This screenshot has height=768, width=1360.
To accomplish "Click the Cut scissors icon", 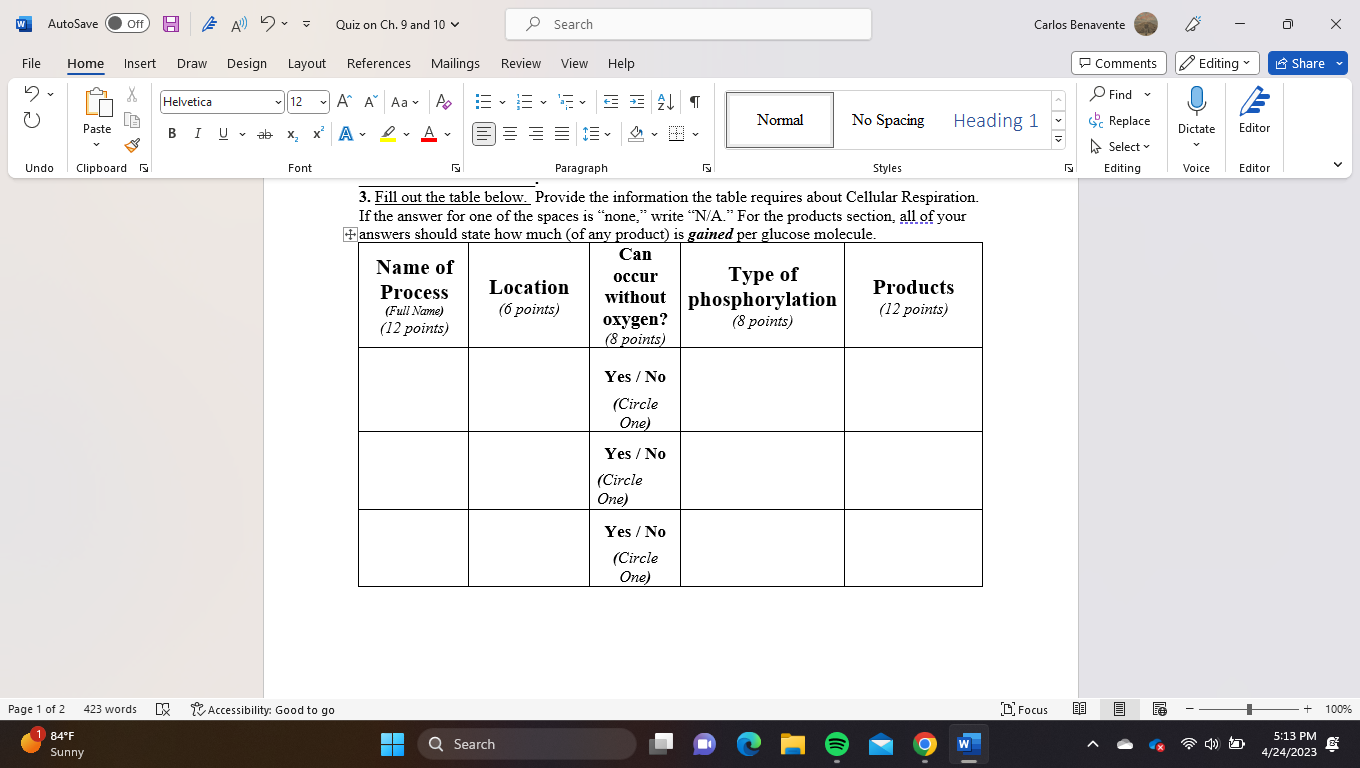I will (x=132, y=95).
